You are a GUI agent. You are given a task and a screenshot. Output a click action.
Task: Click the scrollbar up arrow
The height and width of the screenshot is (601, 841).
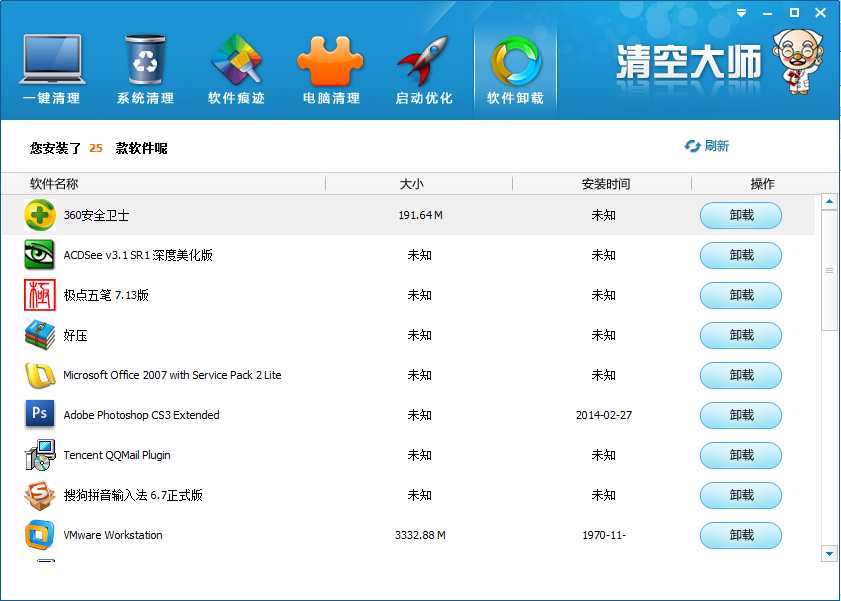[x=829, y=202]
